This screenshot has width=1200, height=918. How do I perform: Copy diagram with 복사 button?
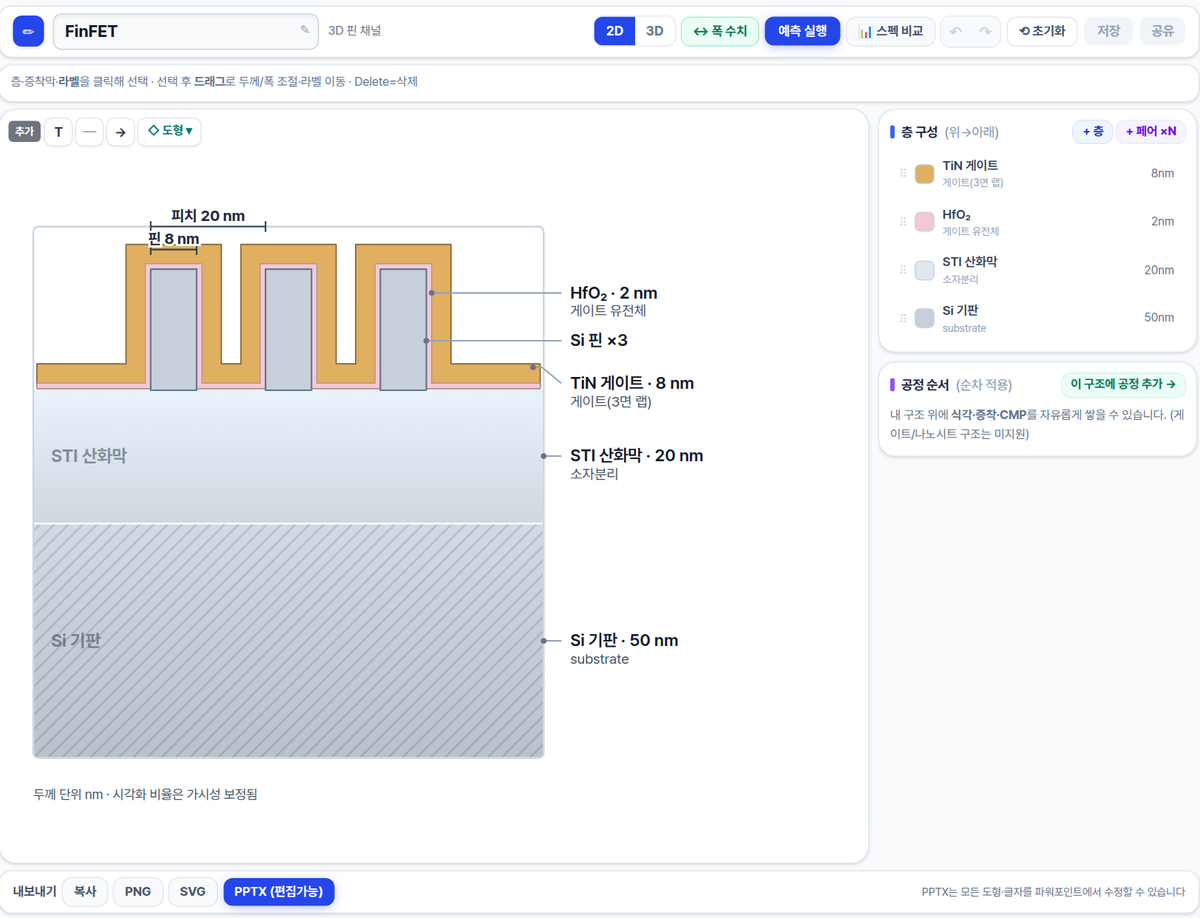click(x=85, y=891)
